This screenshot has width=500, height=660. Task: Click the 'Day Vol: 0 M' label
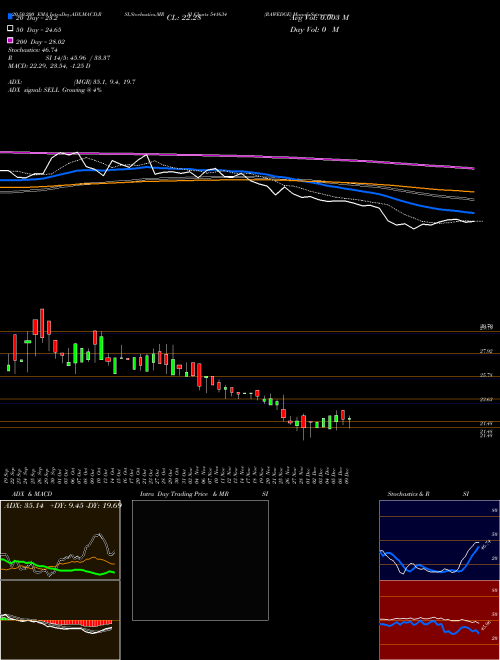315,29
